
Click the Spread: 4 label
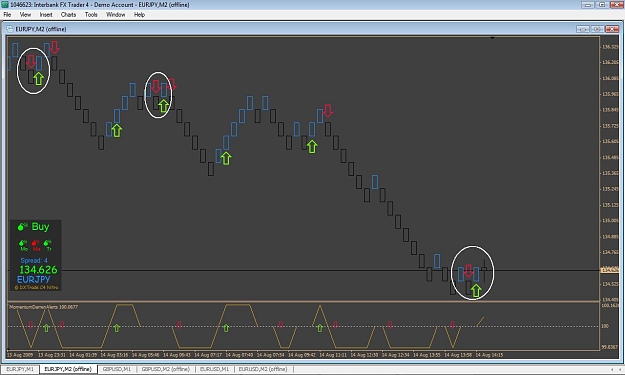(x=34, y=260)
